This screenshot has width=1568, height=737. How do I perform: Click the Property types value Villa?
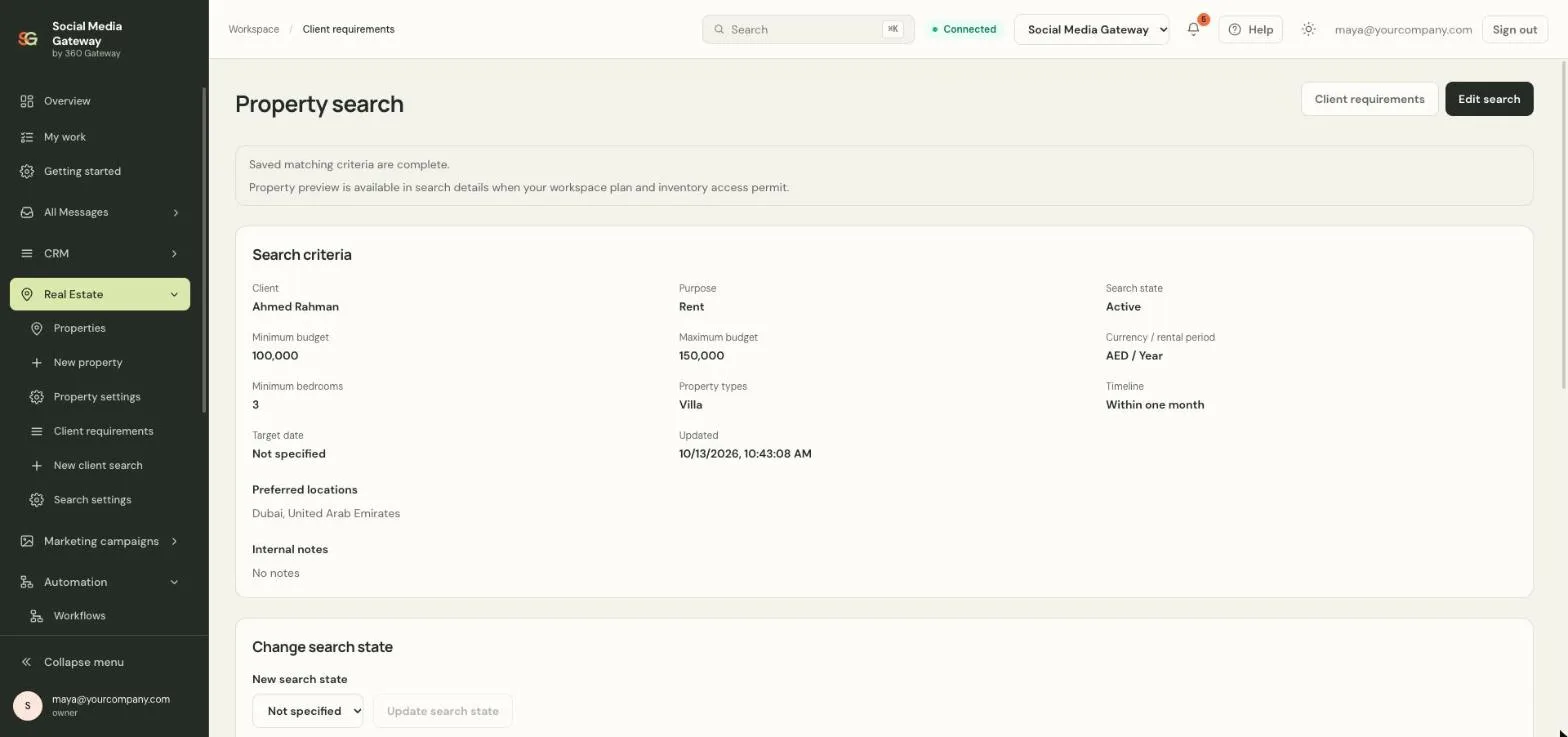click(690, 405)
